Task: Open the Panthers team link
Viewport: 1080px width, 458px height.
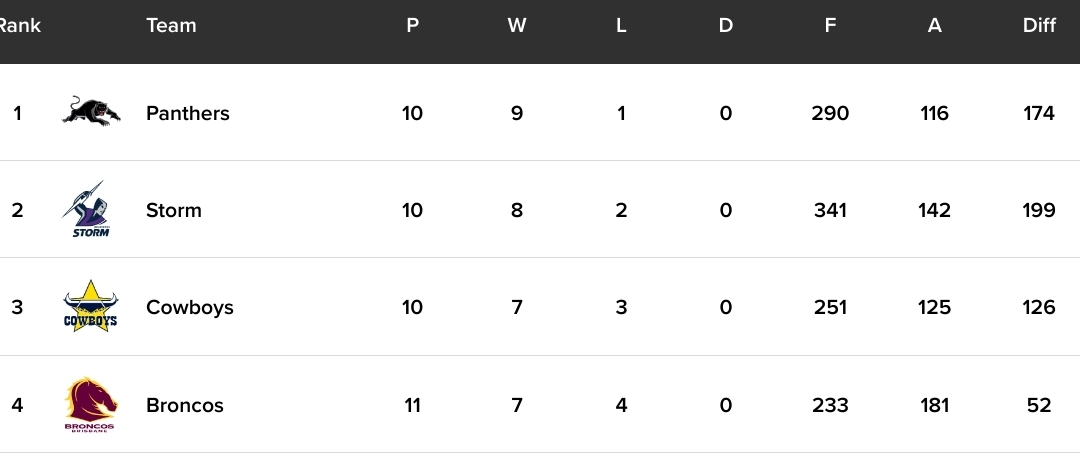Action: (187, 113)
